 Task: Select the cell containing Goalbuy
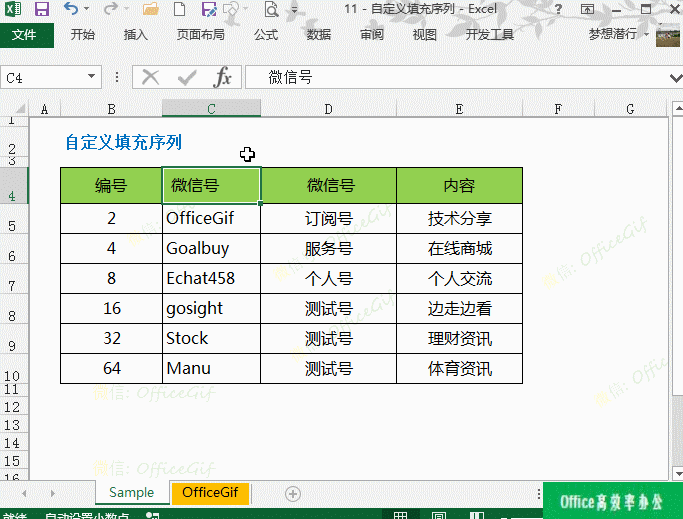pos(211,248)
